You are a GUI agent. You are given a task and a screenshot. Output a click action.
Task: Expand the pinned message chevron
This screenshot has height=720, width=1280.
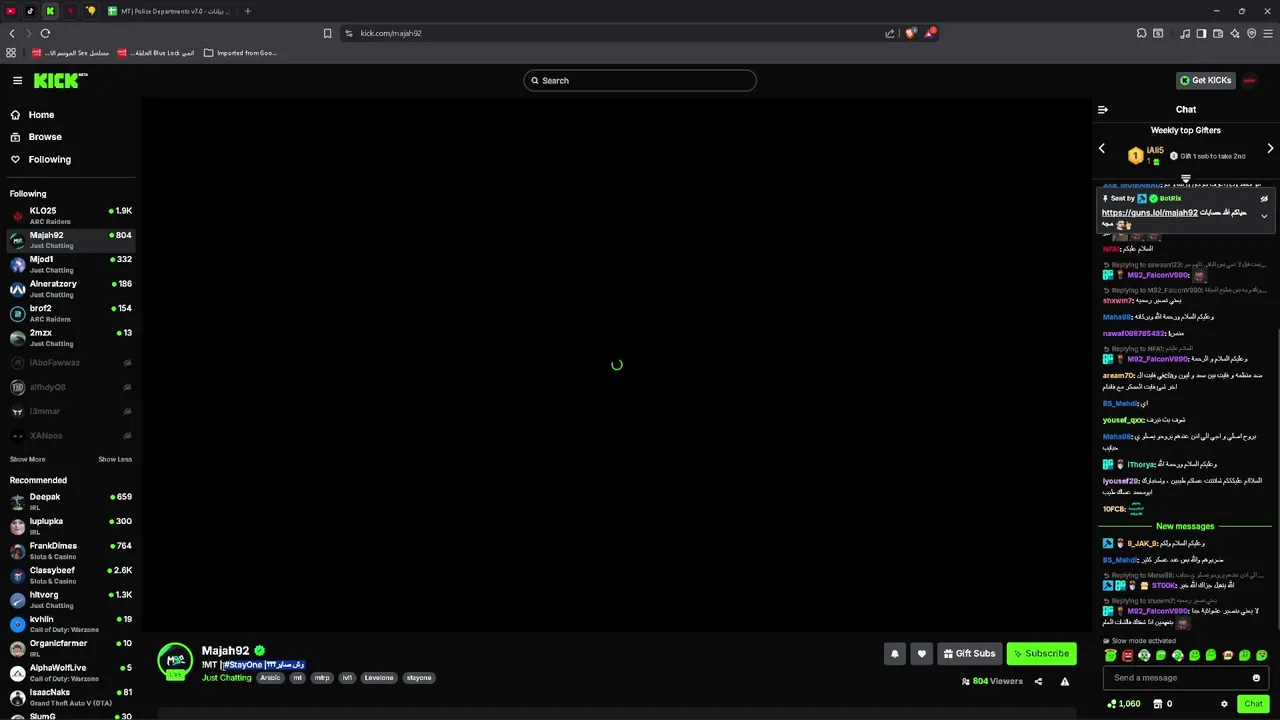point(1264,216)
